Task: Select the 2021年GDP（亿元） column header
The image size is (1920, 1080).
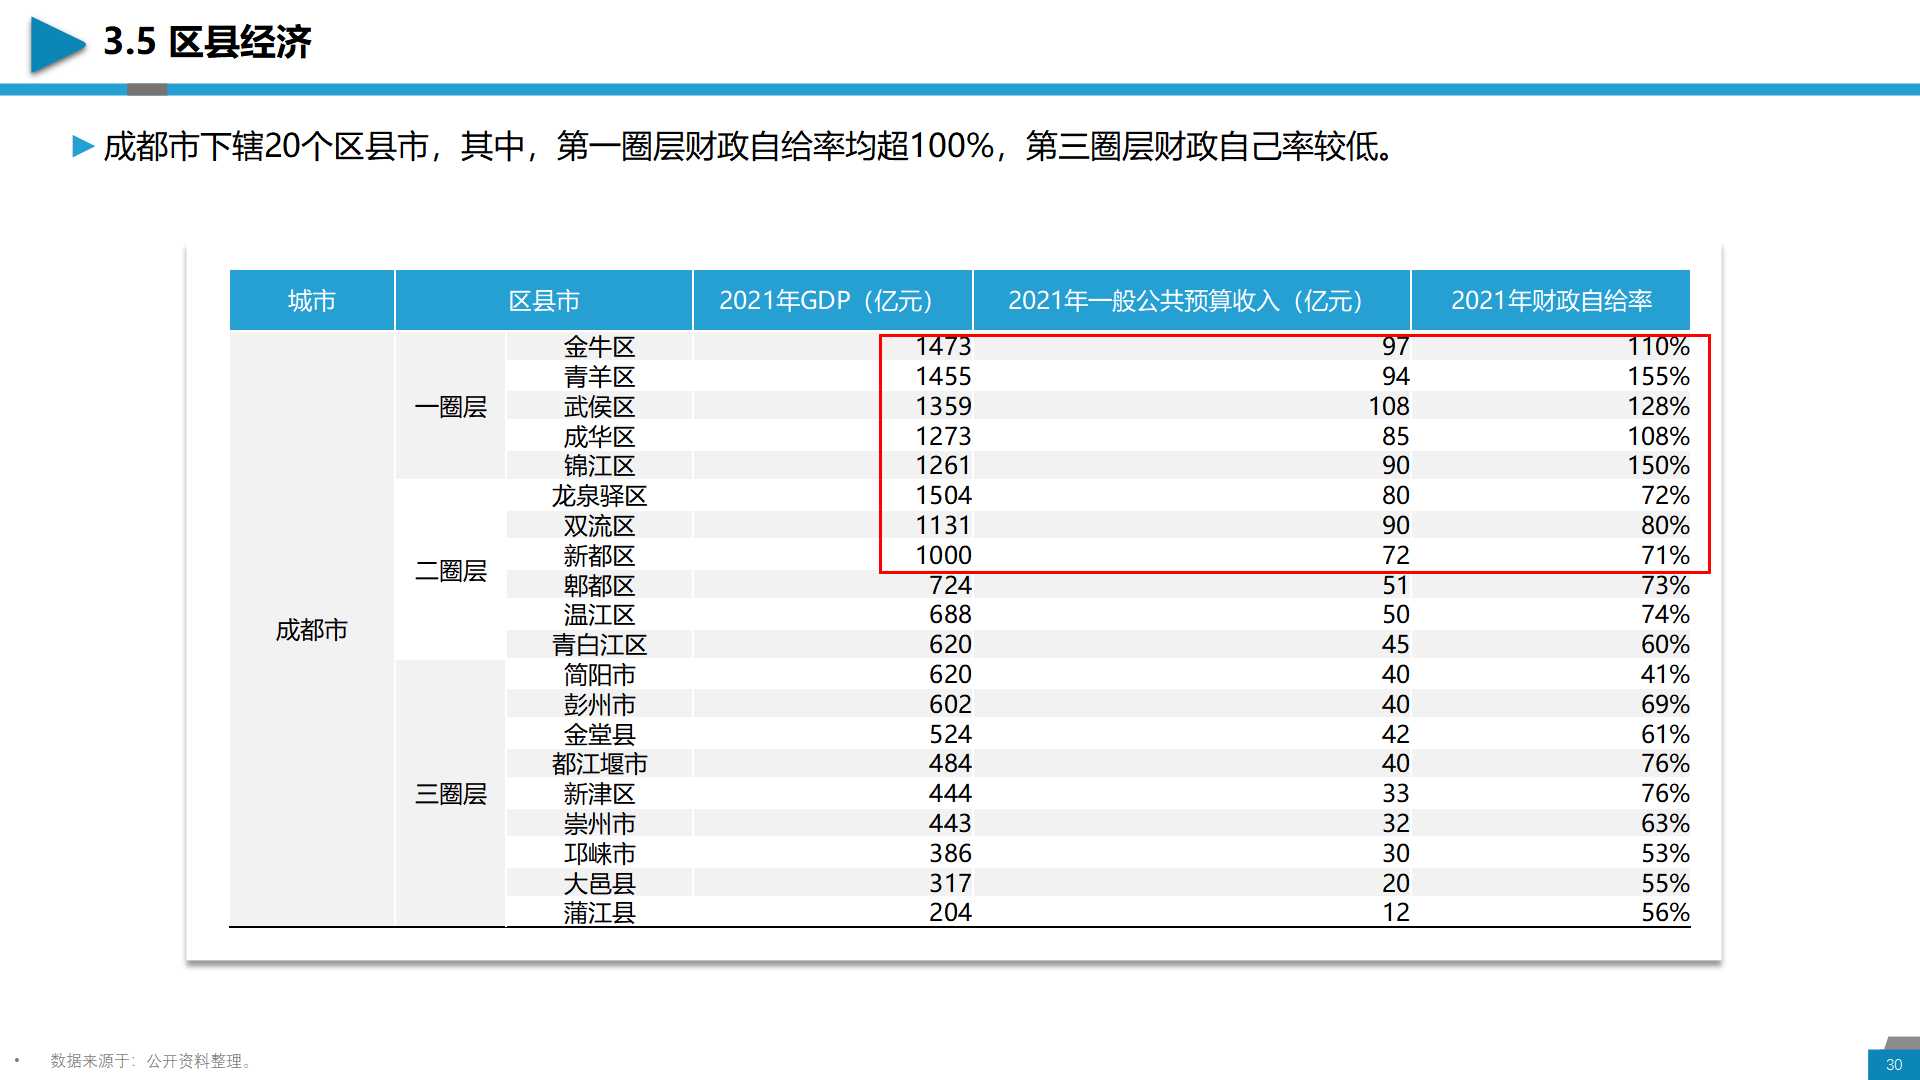Action: pos(832,300)
